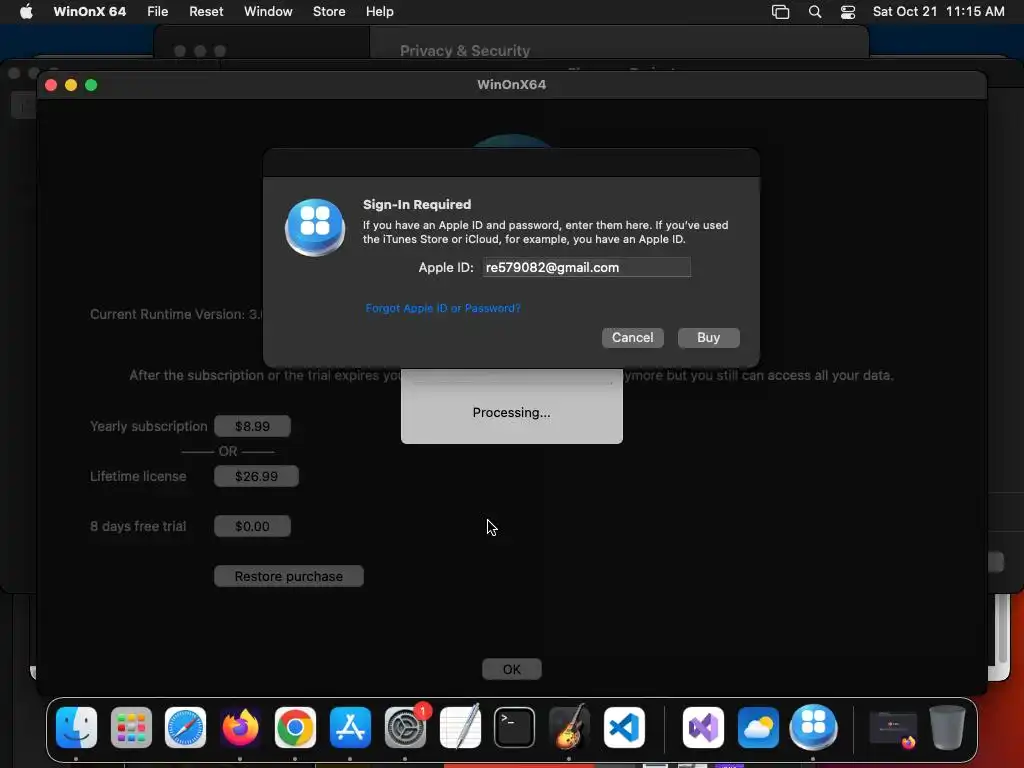1024x768 pixels.
Task: Click the Apple menu logo
Action: (26, 11)
